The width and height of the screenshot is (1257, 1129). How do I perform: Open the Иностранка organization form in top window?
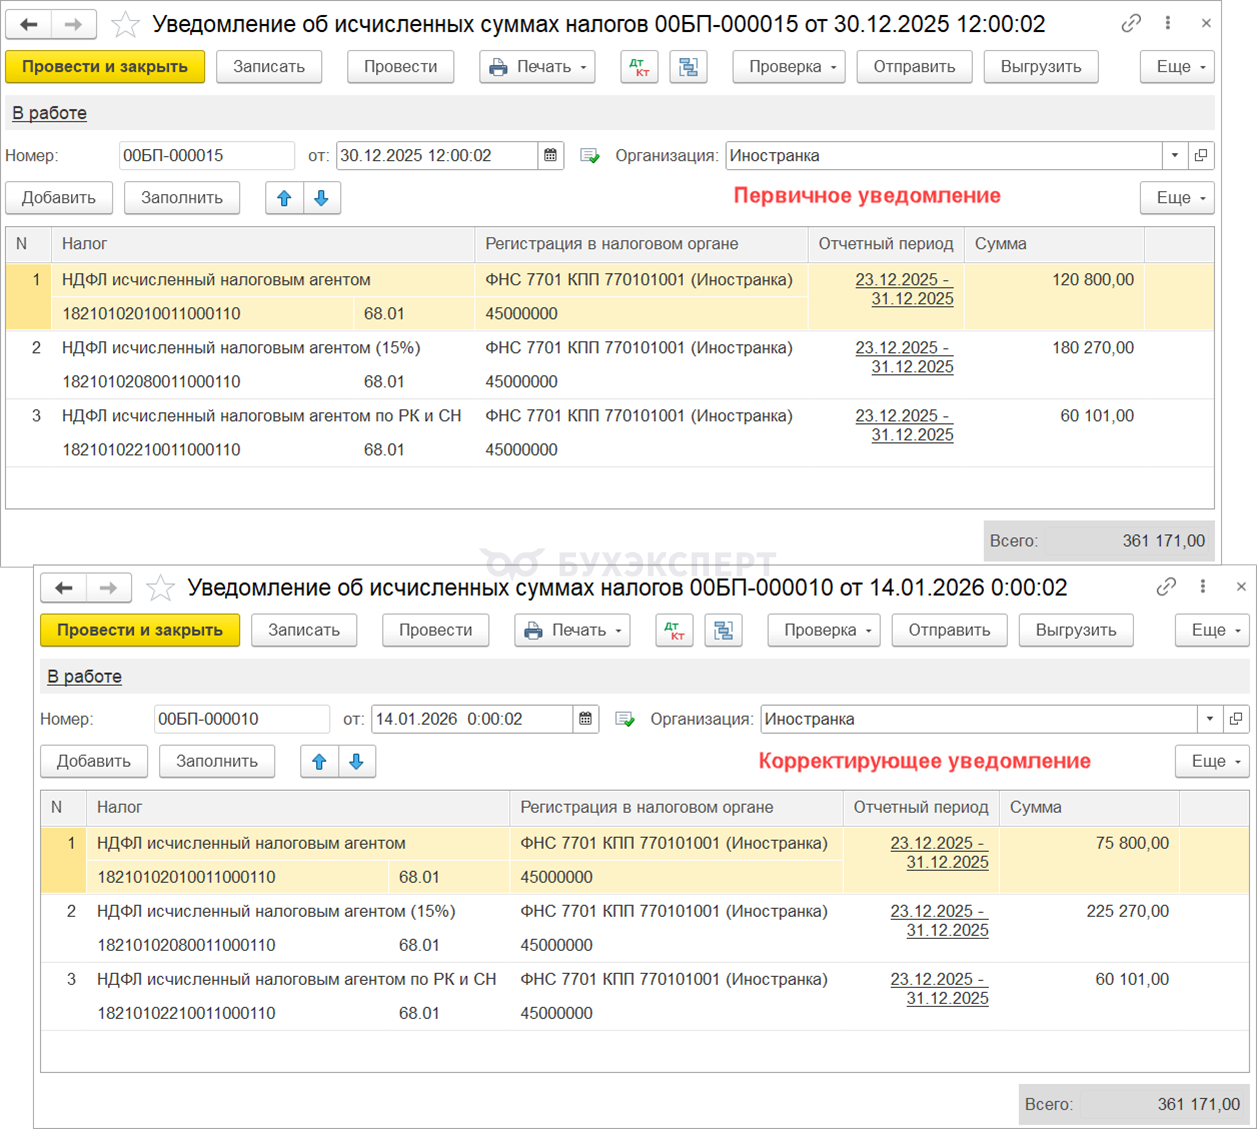1201,155
